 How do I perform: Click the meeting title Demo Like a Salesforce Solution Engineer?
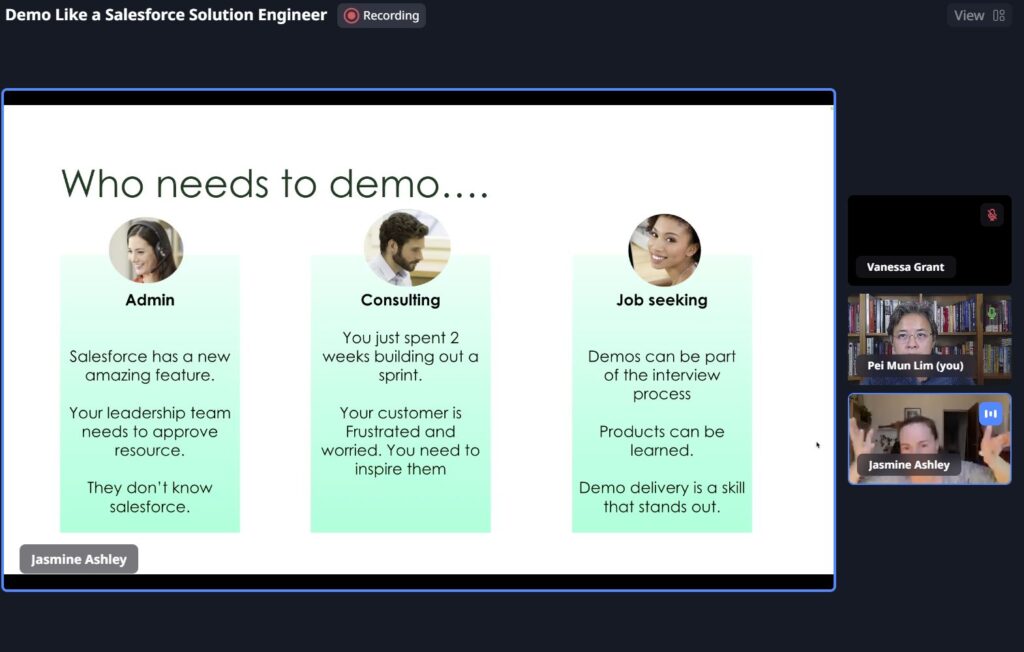pos(166,15)
